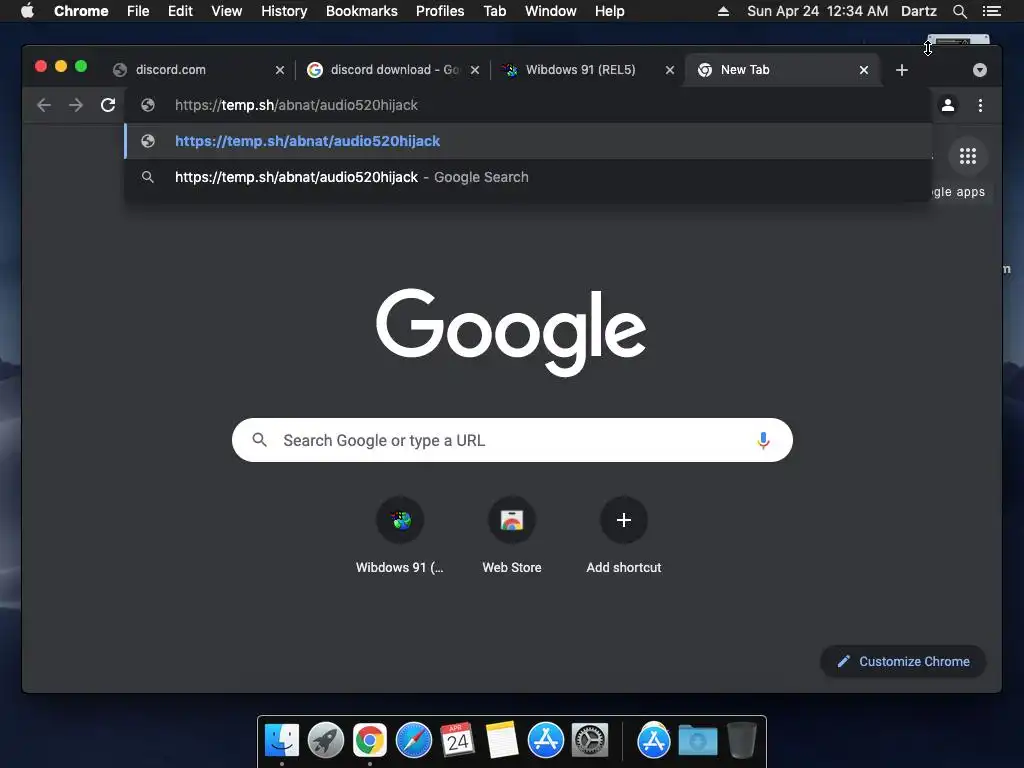Open Finder from the Dock

281,741
